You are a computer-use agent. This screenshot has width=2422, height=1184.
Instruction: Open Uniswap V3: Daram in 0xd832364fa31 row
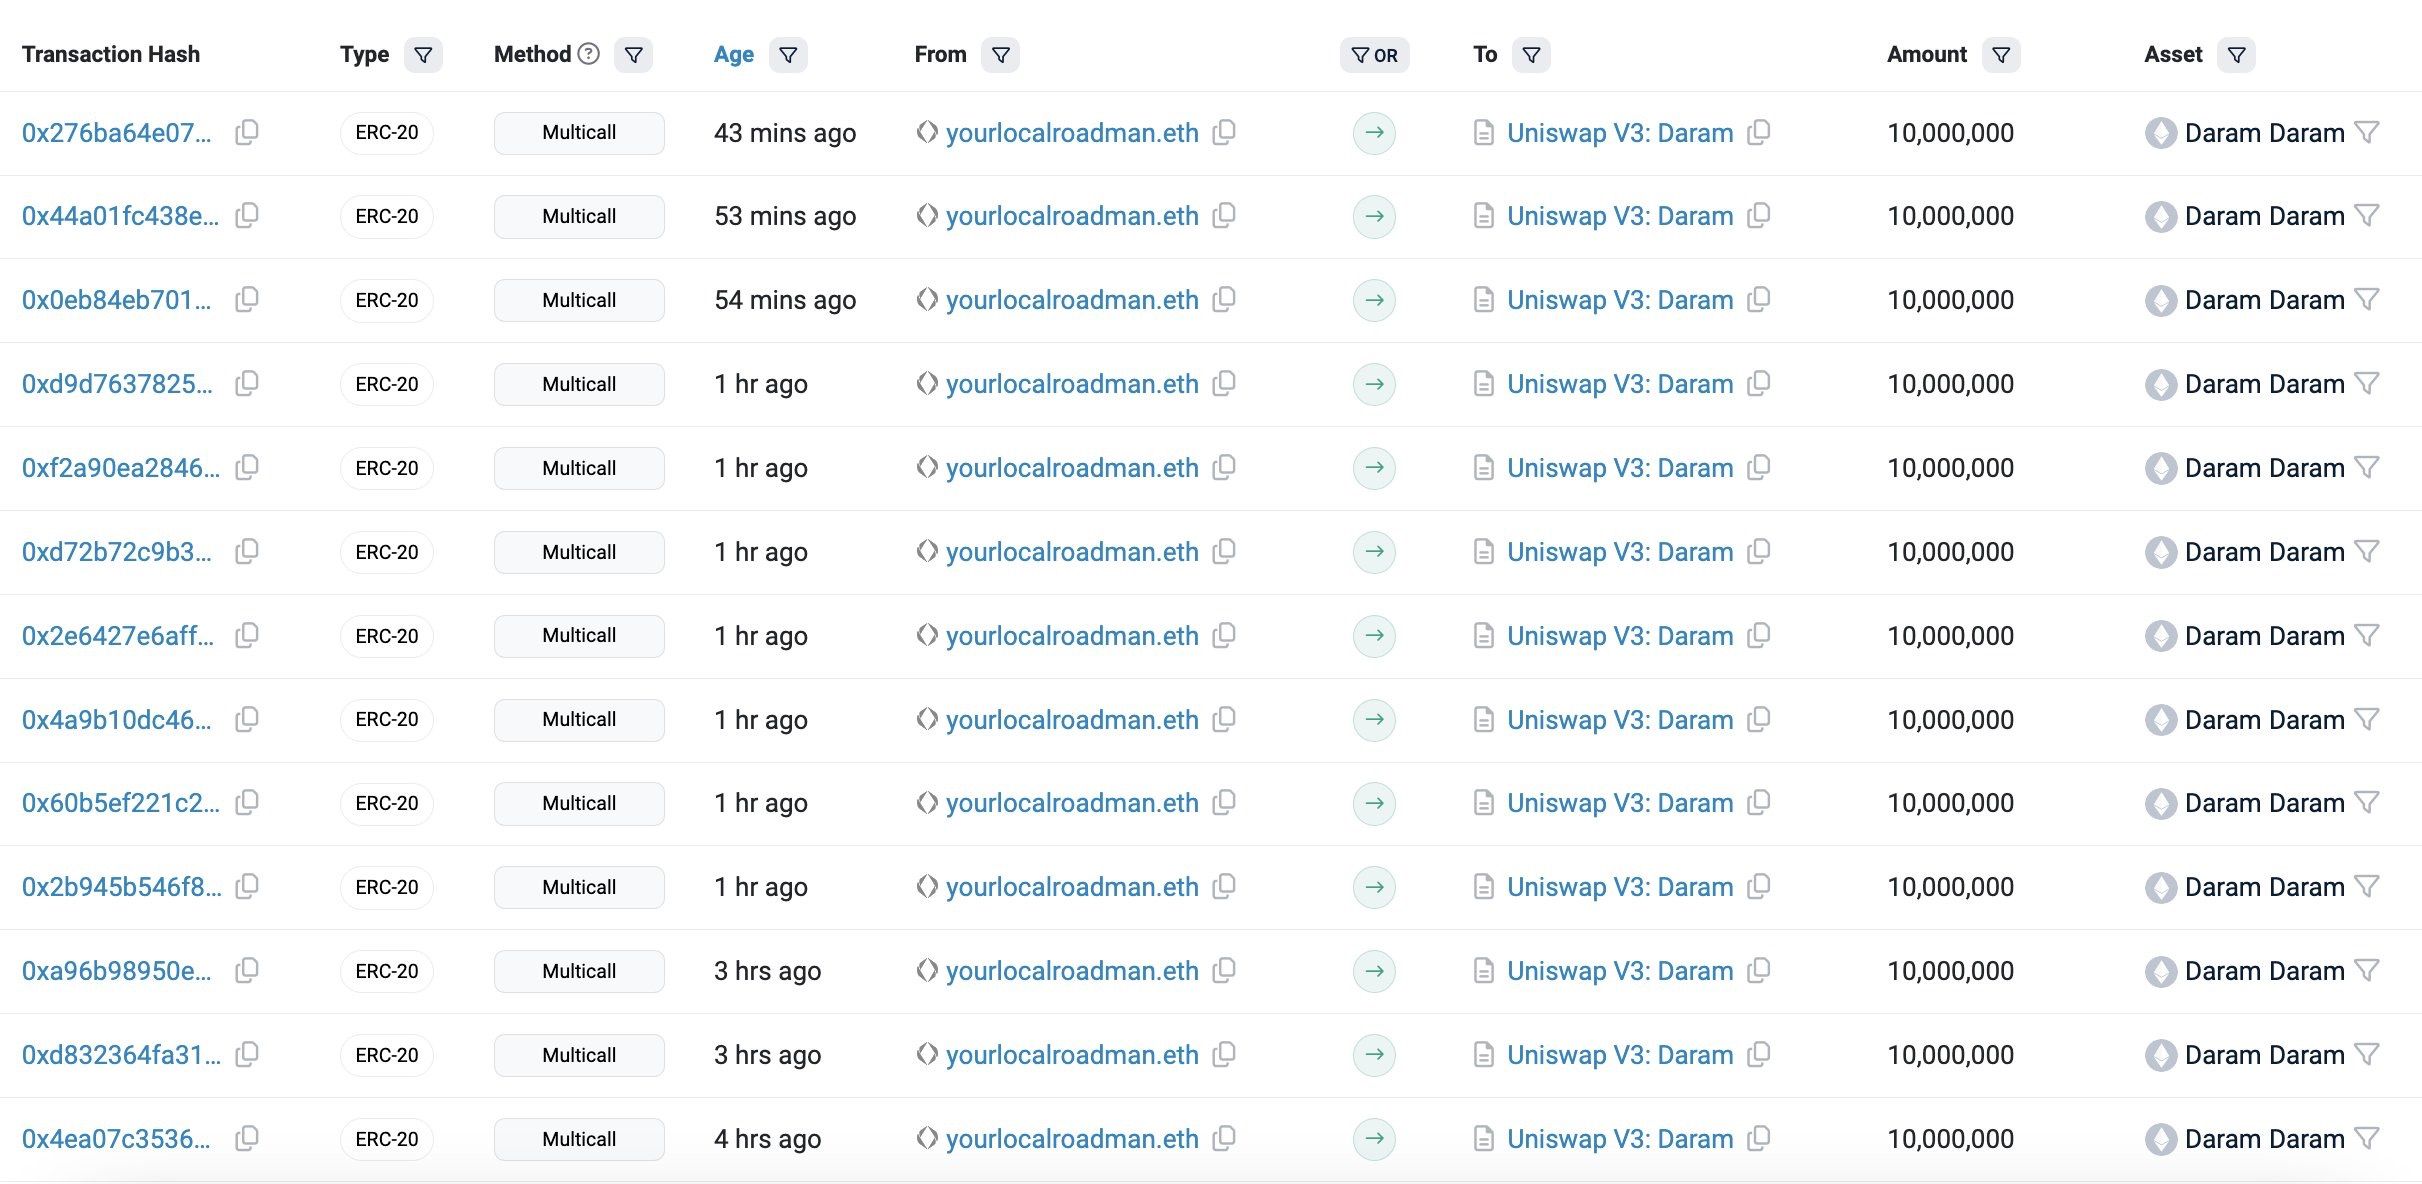point(1619,1054)
